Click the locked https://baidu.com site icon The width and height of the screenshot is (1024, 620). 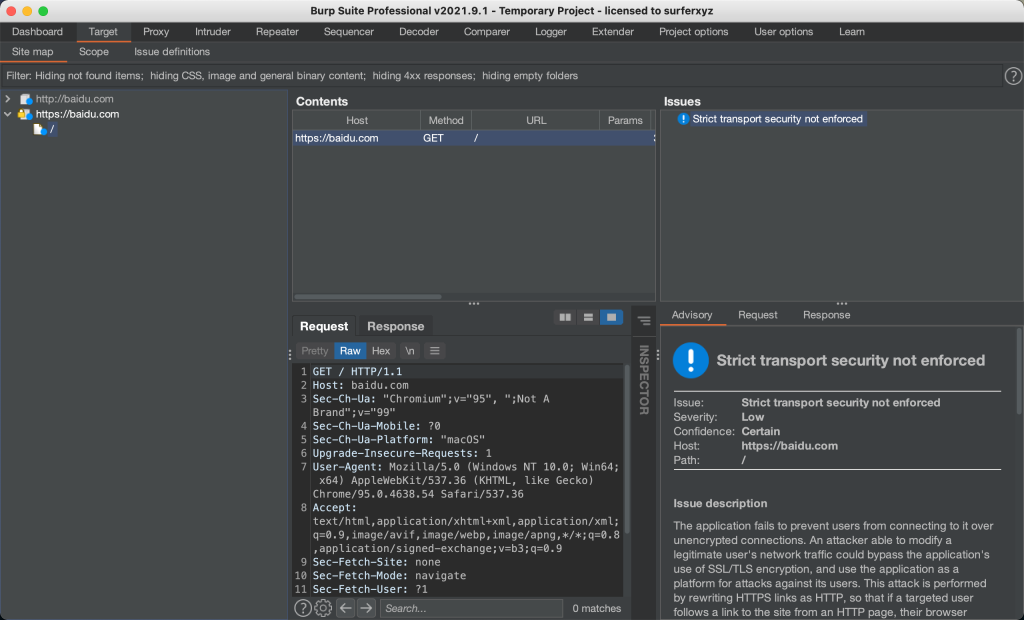(25, 114)
